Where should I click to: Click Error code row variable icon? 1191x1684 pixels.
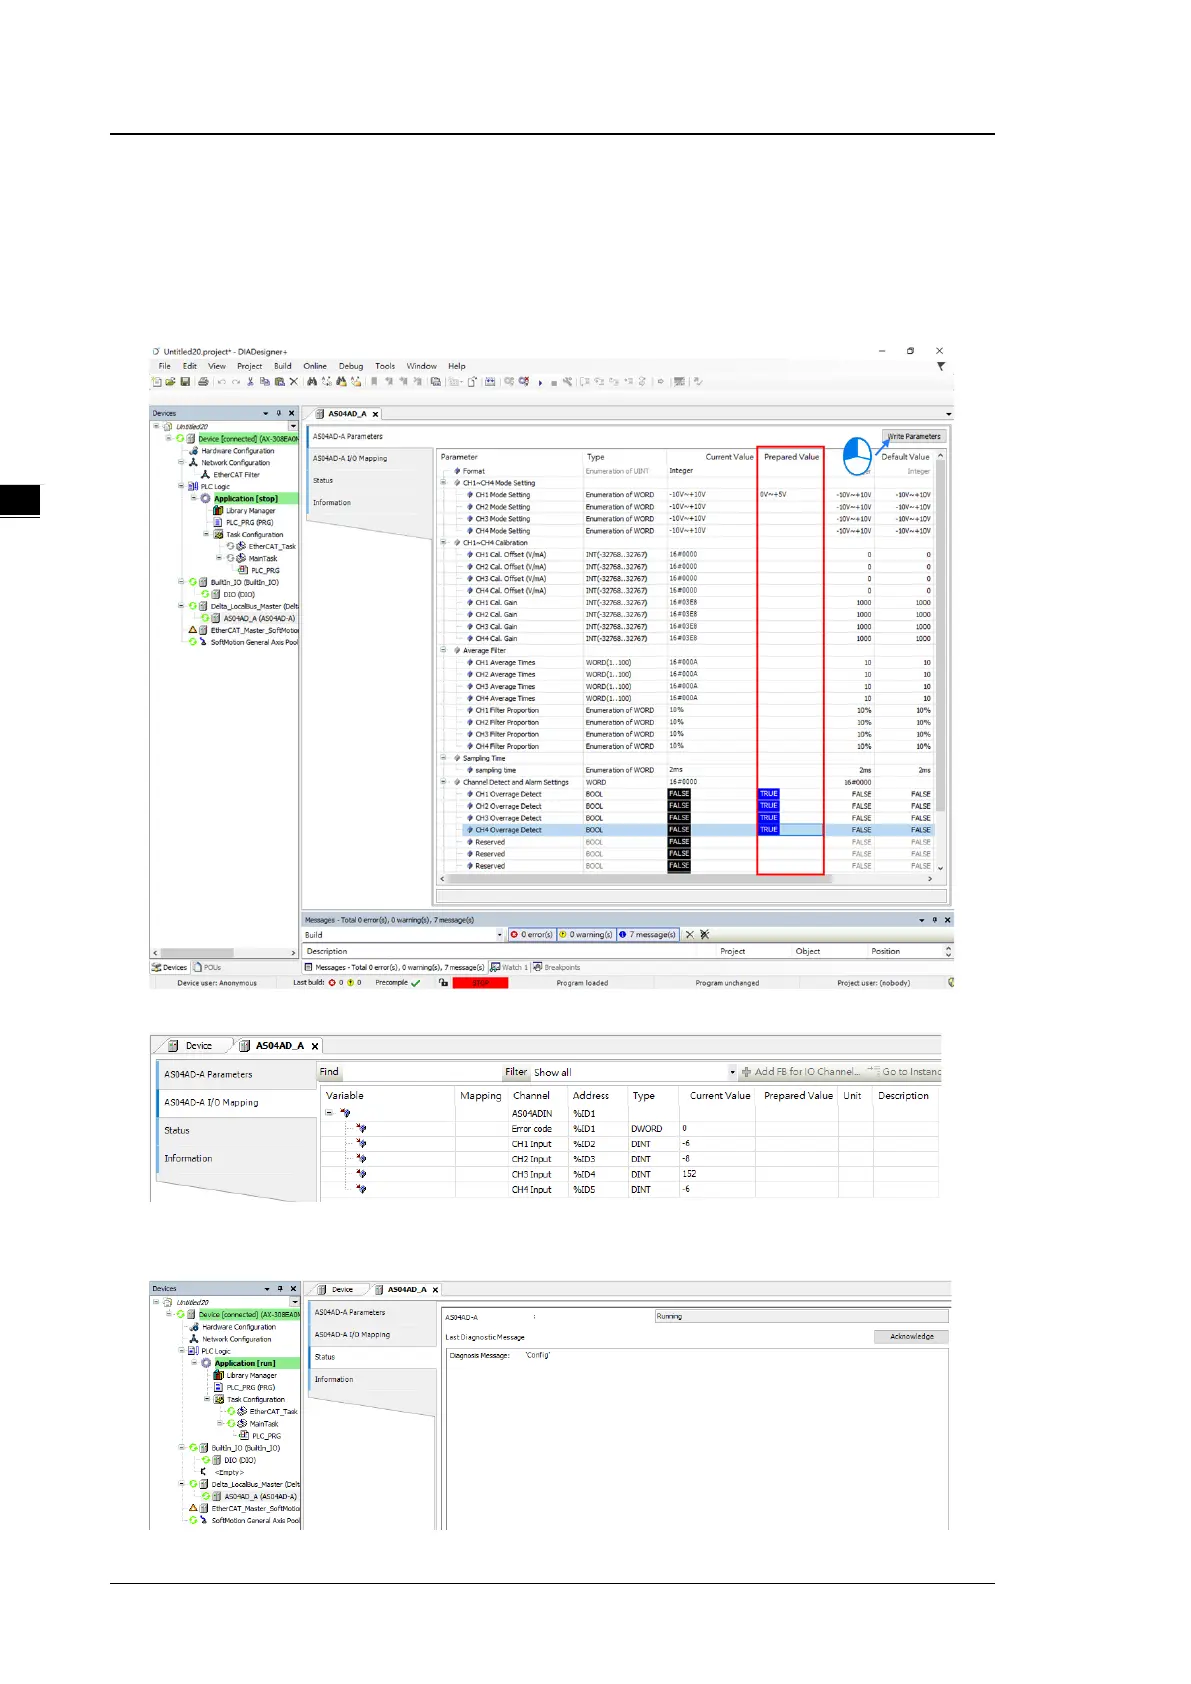point(361,1128)
